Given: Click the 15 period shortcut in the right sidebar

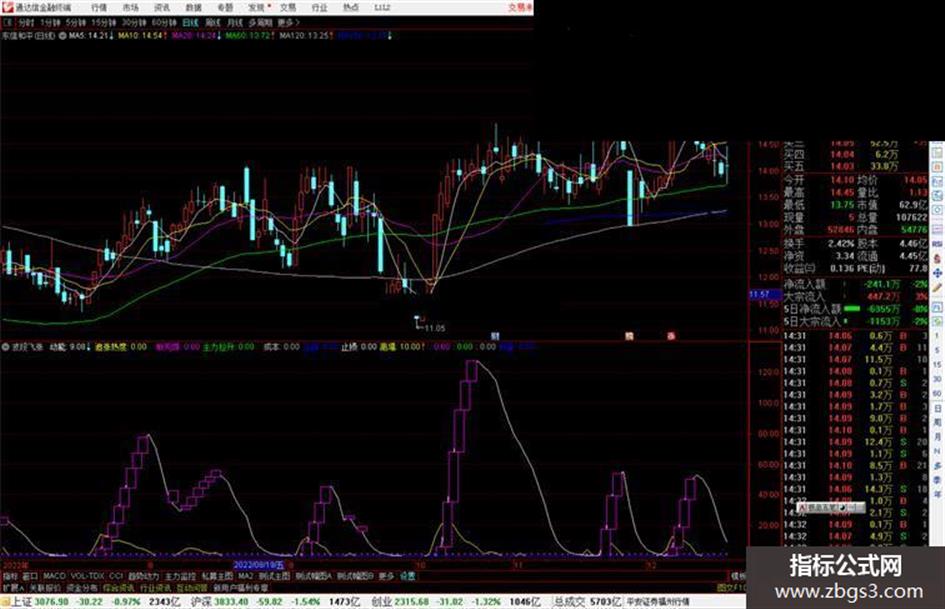Looking at the screenshot, I should pyautogui.click(x=937, y=365).
